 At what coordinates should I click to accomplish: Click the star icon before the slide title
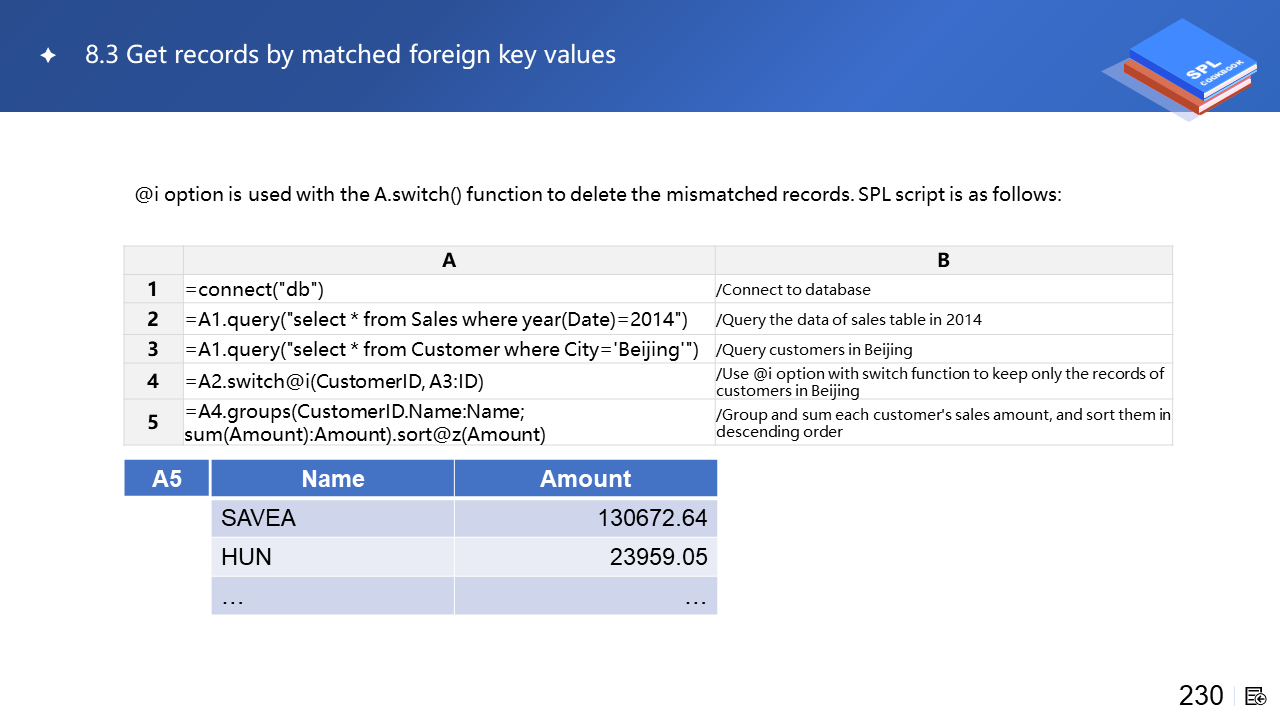[48, 56]
